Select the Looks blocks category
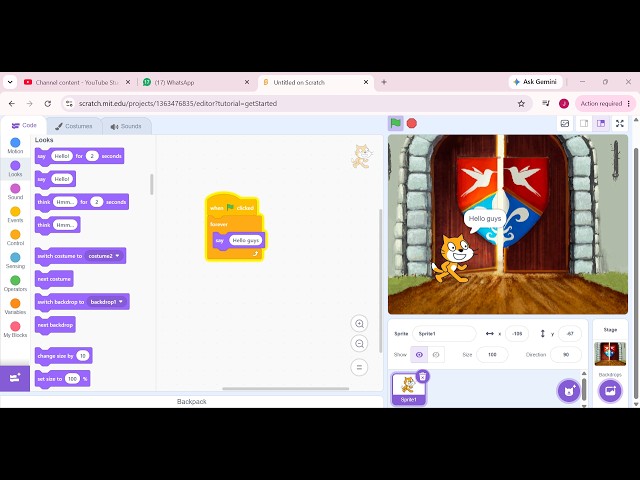 15,169
